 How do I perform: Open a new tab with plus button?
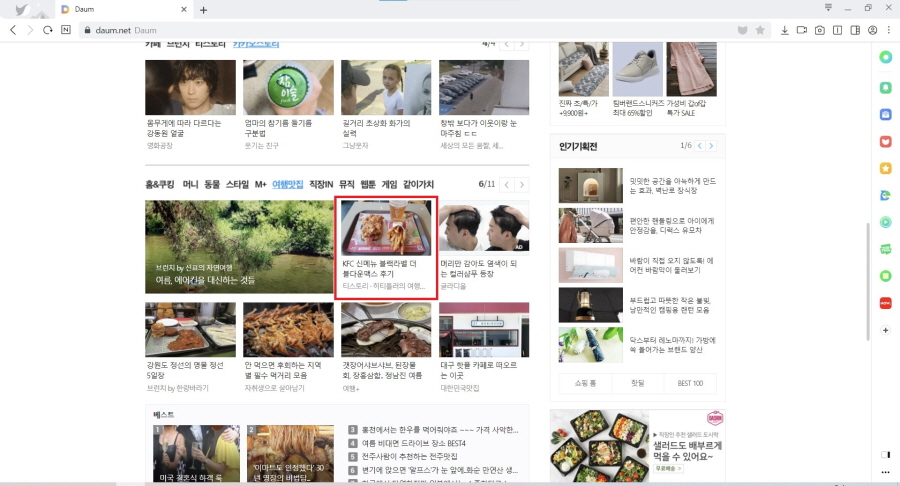[x=203, y=10]
